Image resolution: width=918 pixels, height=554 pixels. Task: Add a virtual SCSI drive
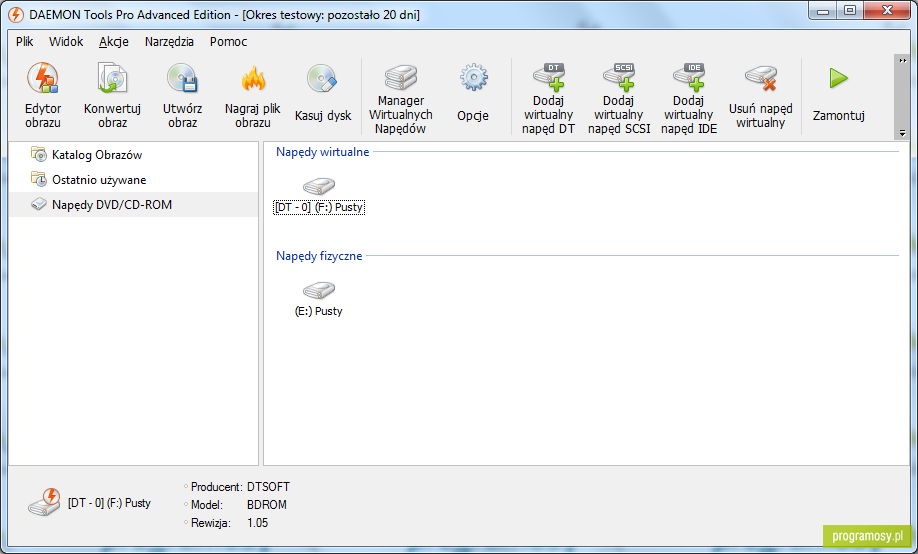(x=619, y=98)
